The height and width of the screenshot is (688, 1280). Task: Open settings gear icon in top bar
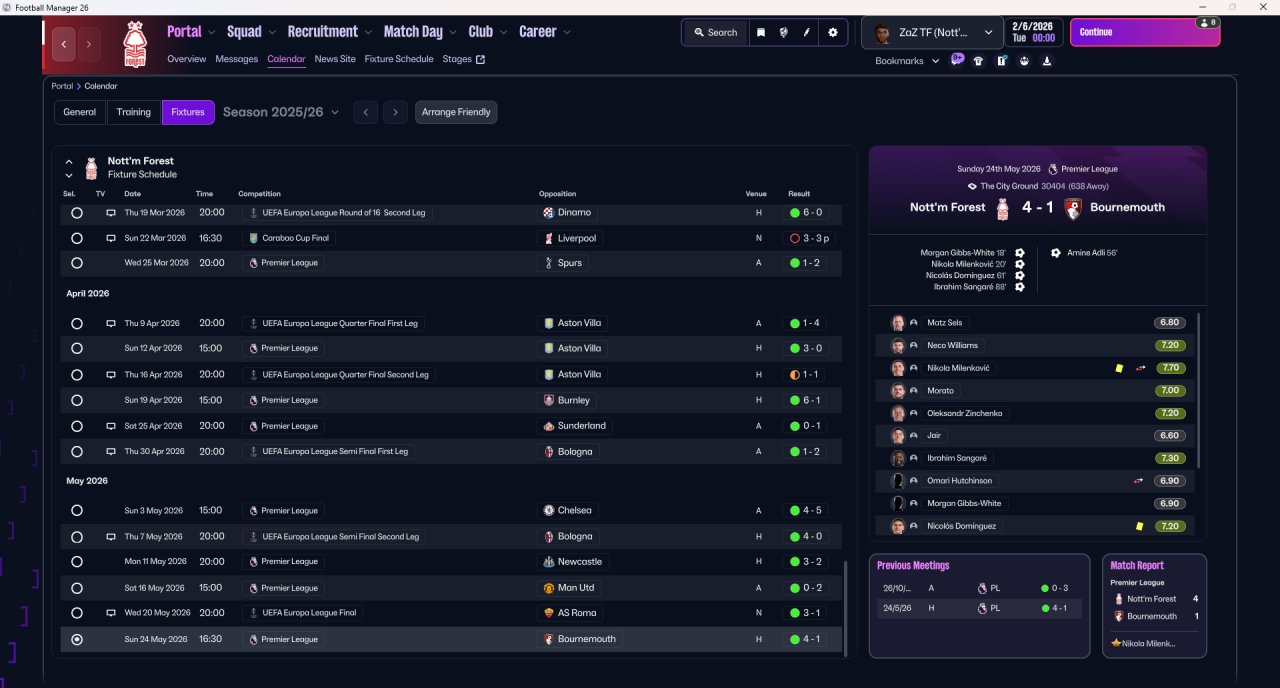point(833,32)
